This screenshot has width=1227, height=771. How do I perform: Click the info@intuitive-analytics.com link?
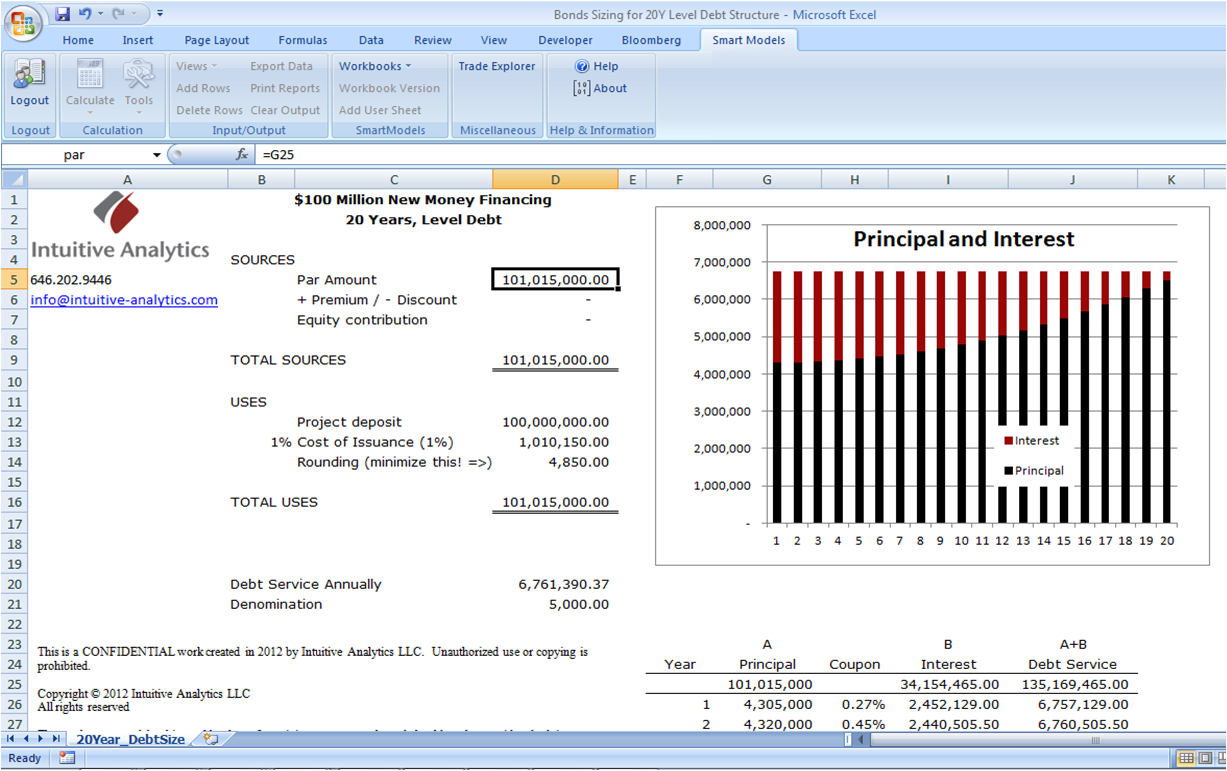[x=123, y=300]
